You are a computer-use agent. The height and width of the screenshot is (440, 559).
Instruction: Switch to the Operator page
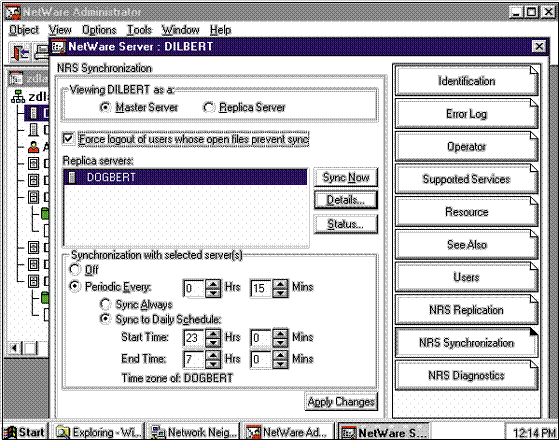coord(466,147)
